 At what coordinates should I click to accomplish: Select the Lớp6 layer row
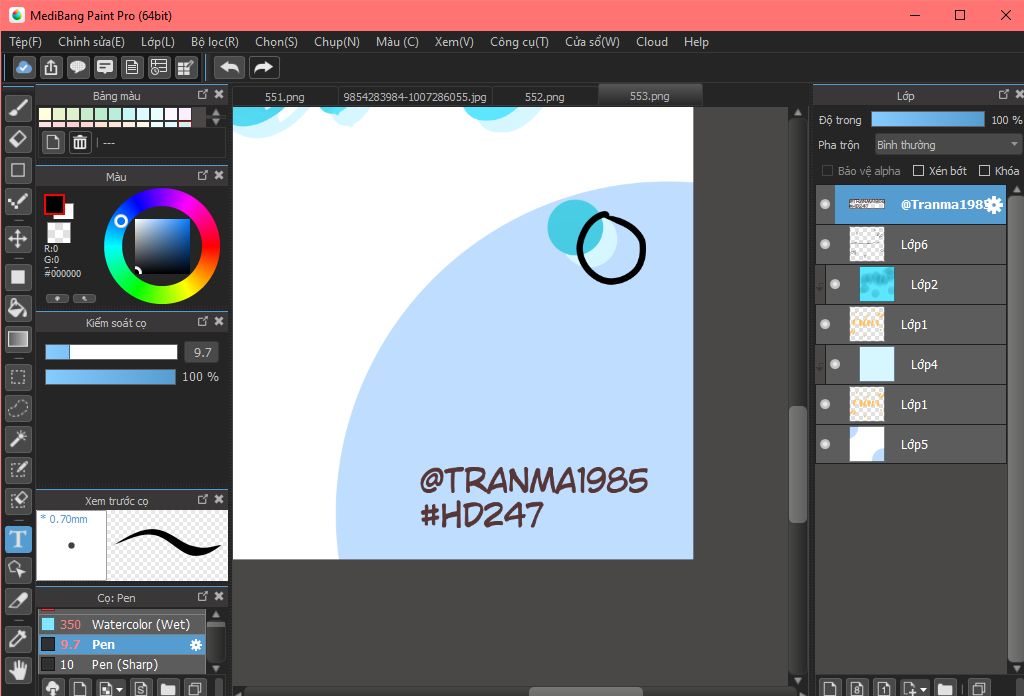910,244
